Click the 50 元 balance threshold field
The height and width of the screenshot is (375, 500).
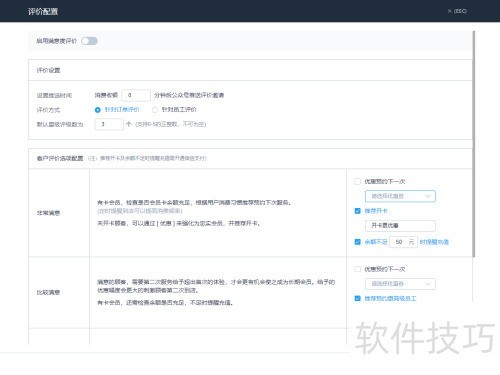pyautogui.click(x=403, y=242)
